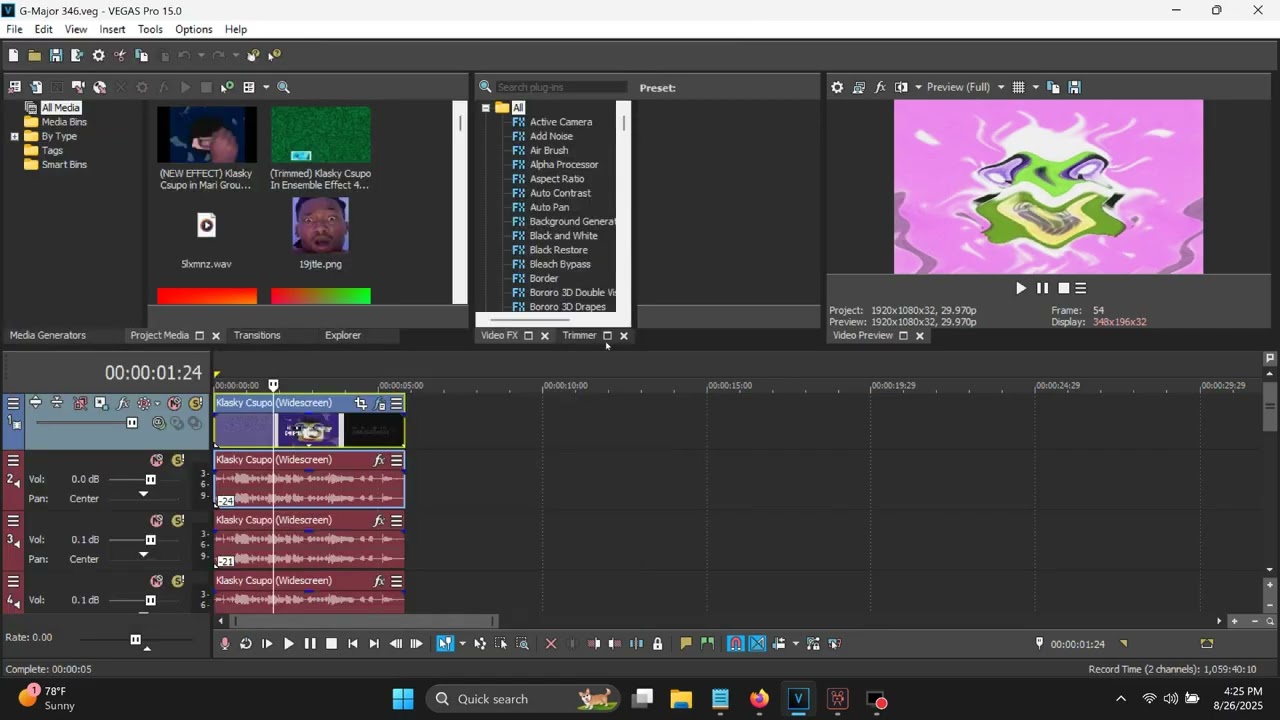This screenshot has width=1280, height=720.
Task: Select the Normal Edit tool
Action: click(x=444, y=644)
